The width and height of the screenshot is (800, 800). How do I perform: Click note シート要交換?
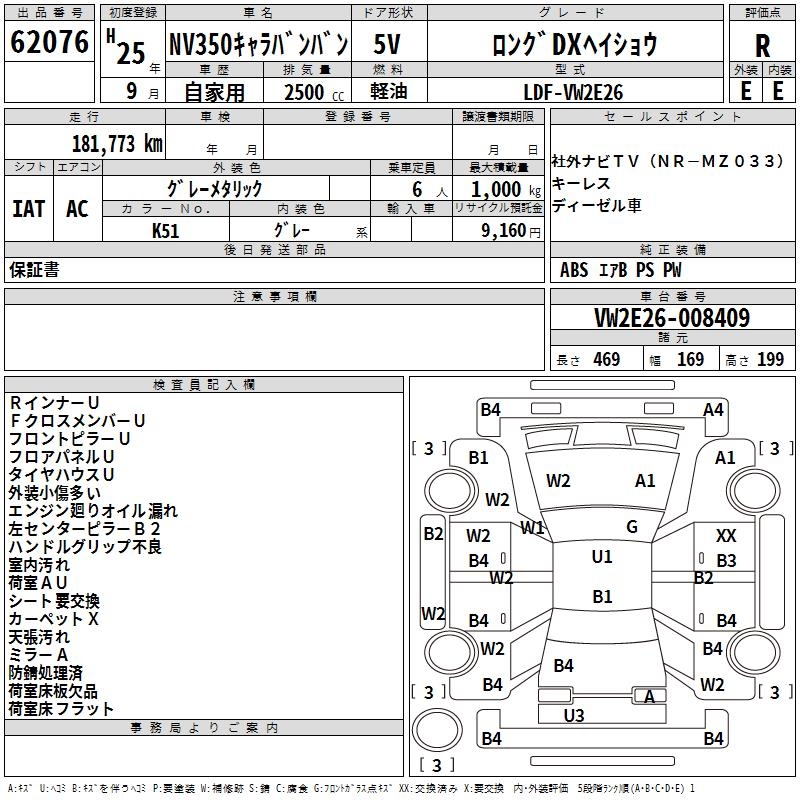[54, 601]
